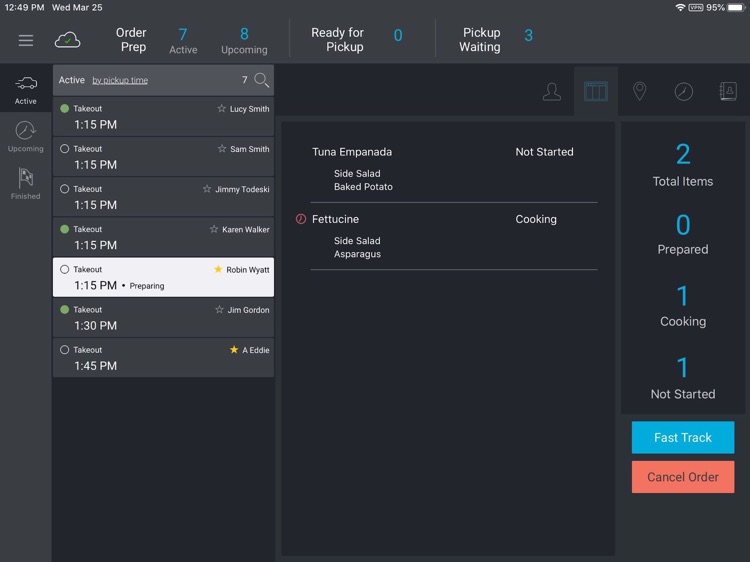Open the location pin icon
The height and width of the screenshot is (562, 750).
640,91
